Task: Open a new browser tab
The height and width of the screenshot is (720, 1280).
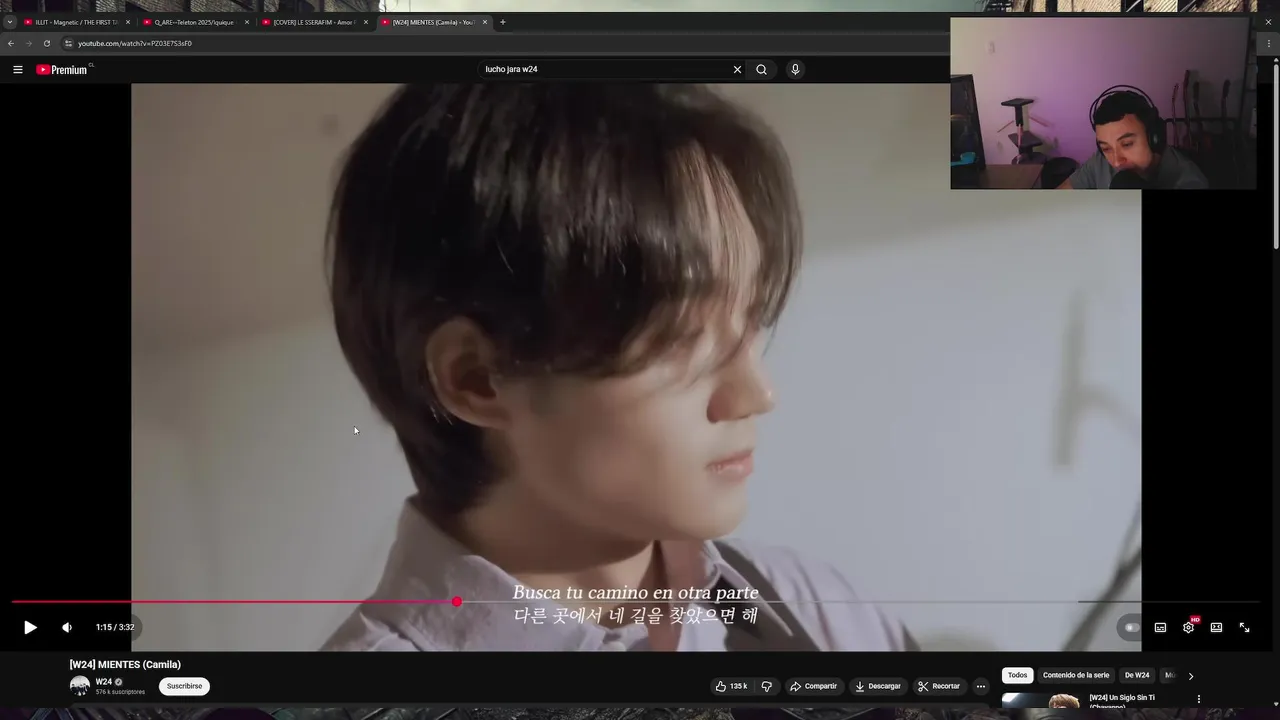Action: [x=502, y=22]
